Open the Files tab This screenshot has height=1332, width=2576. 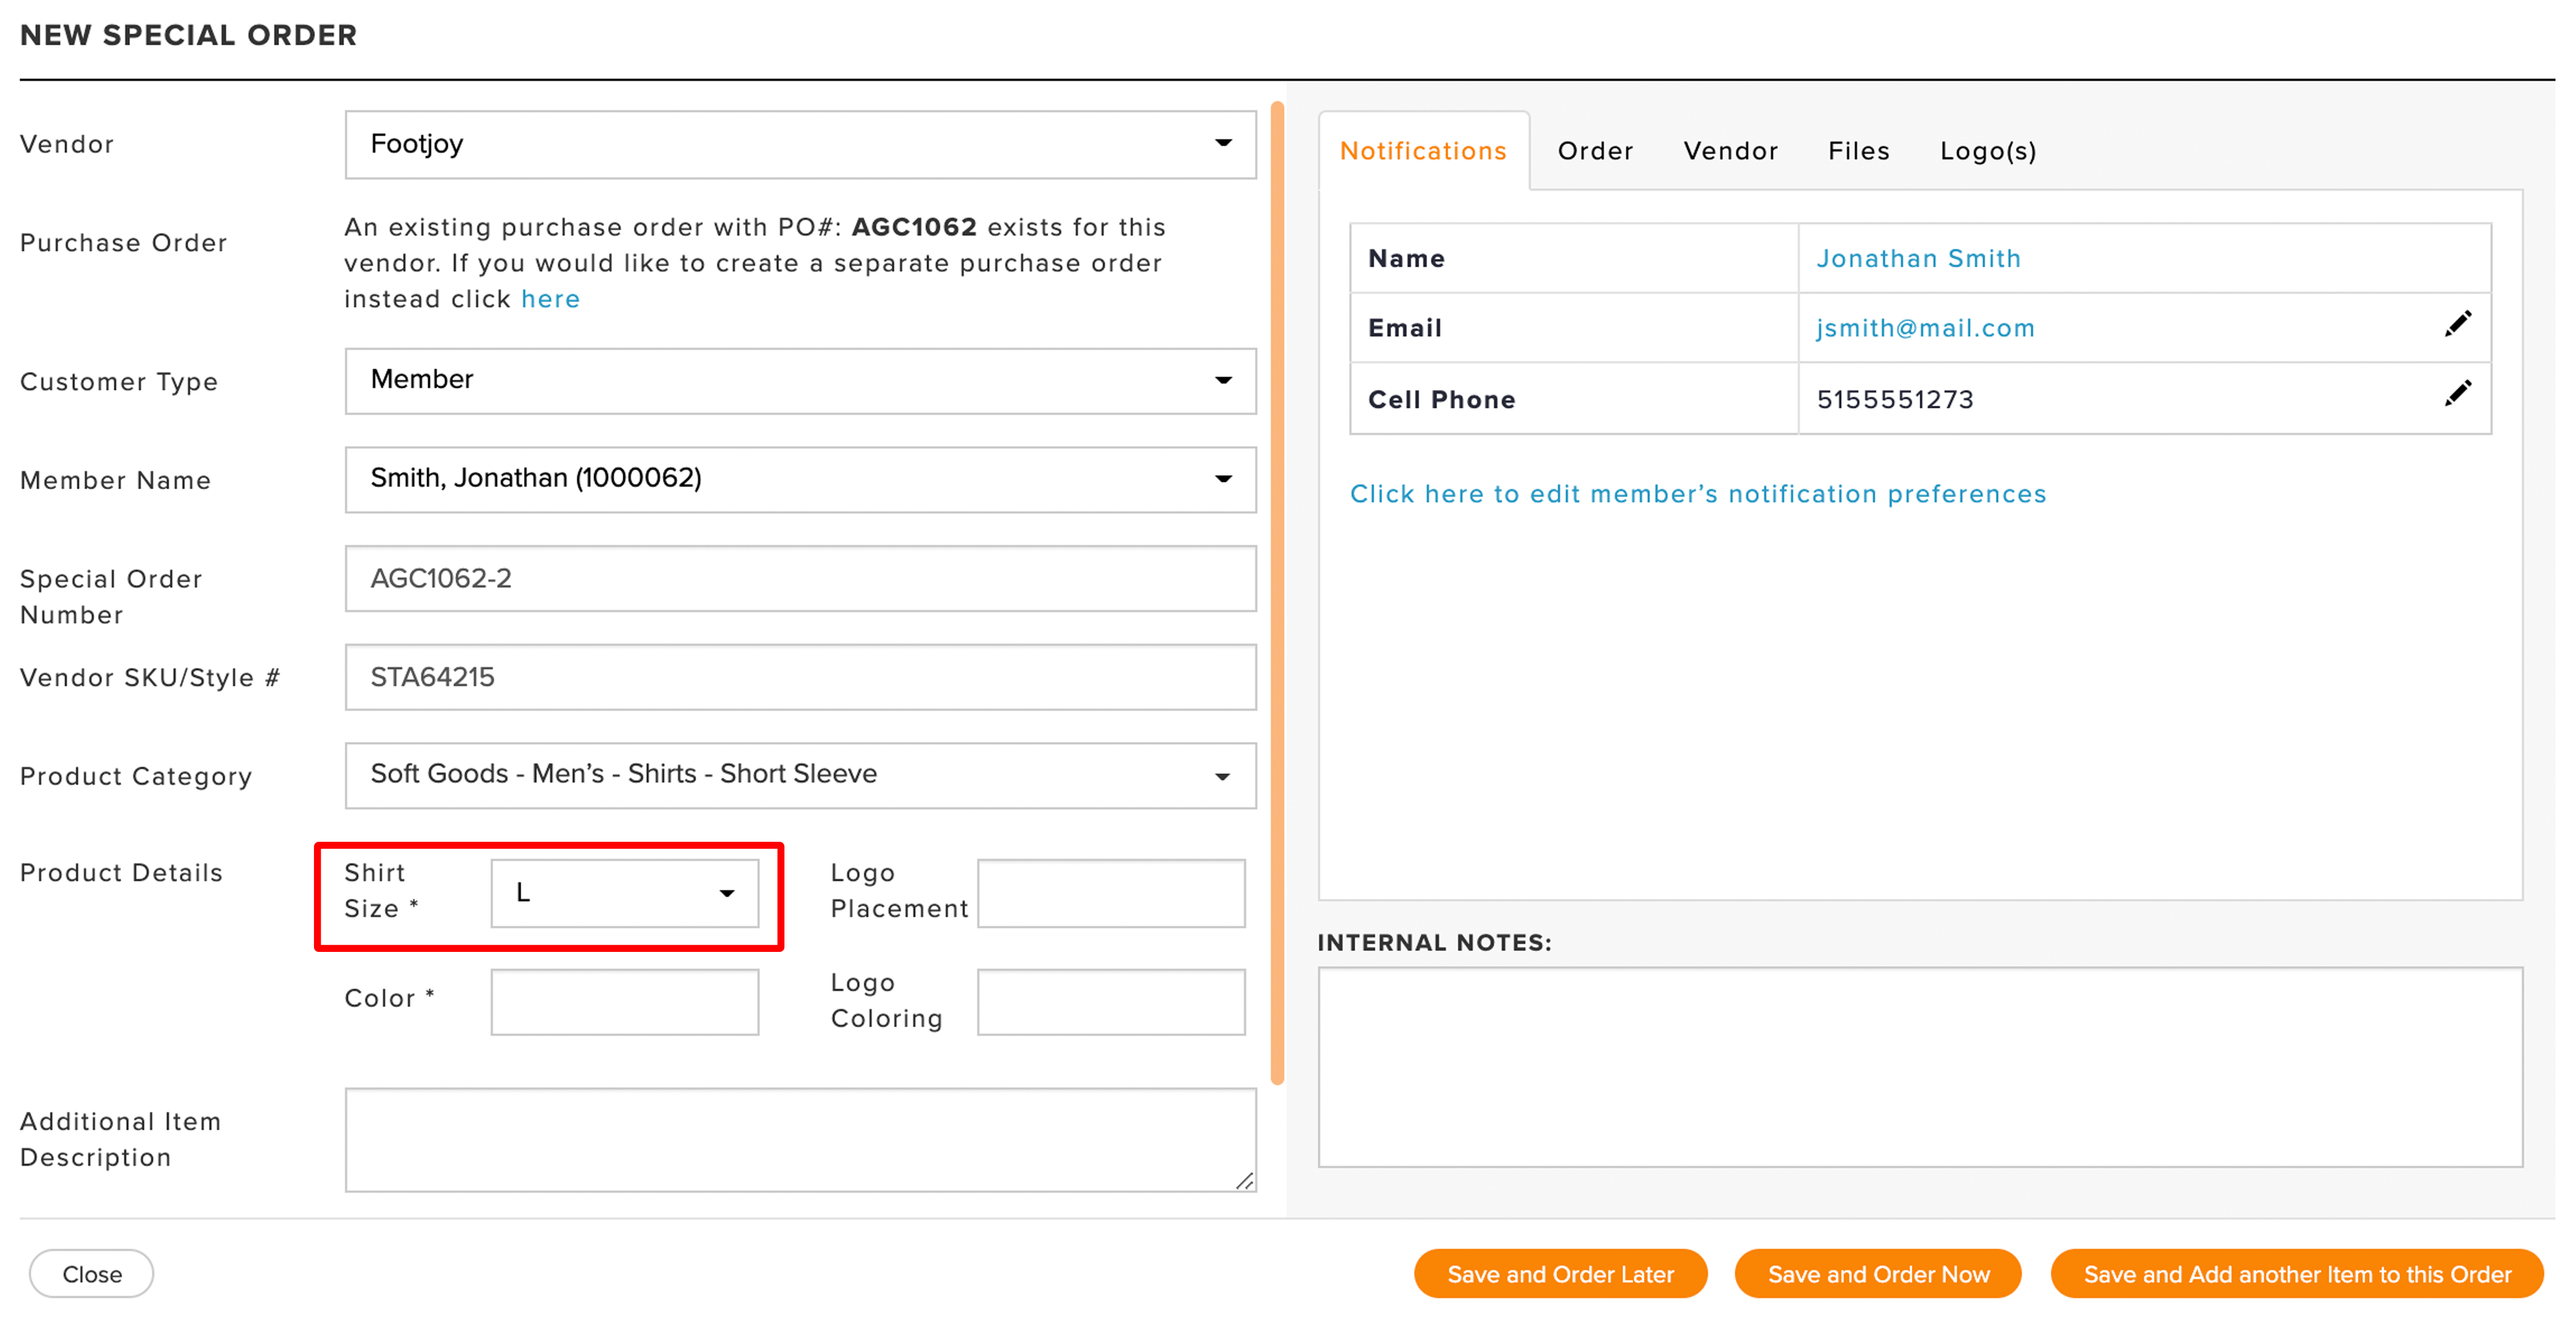click(x=1858, y=151)
